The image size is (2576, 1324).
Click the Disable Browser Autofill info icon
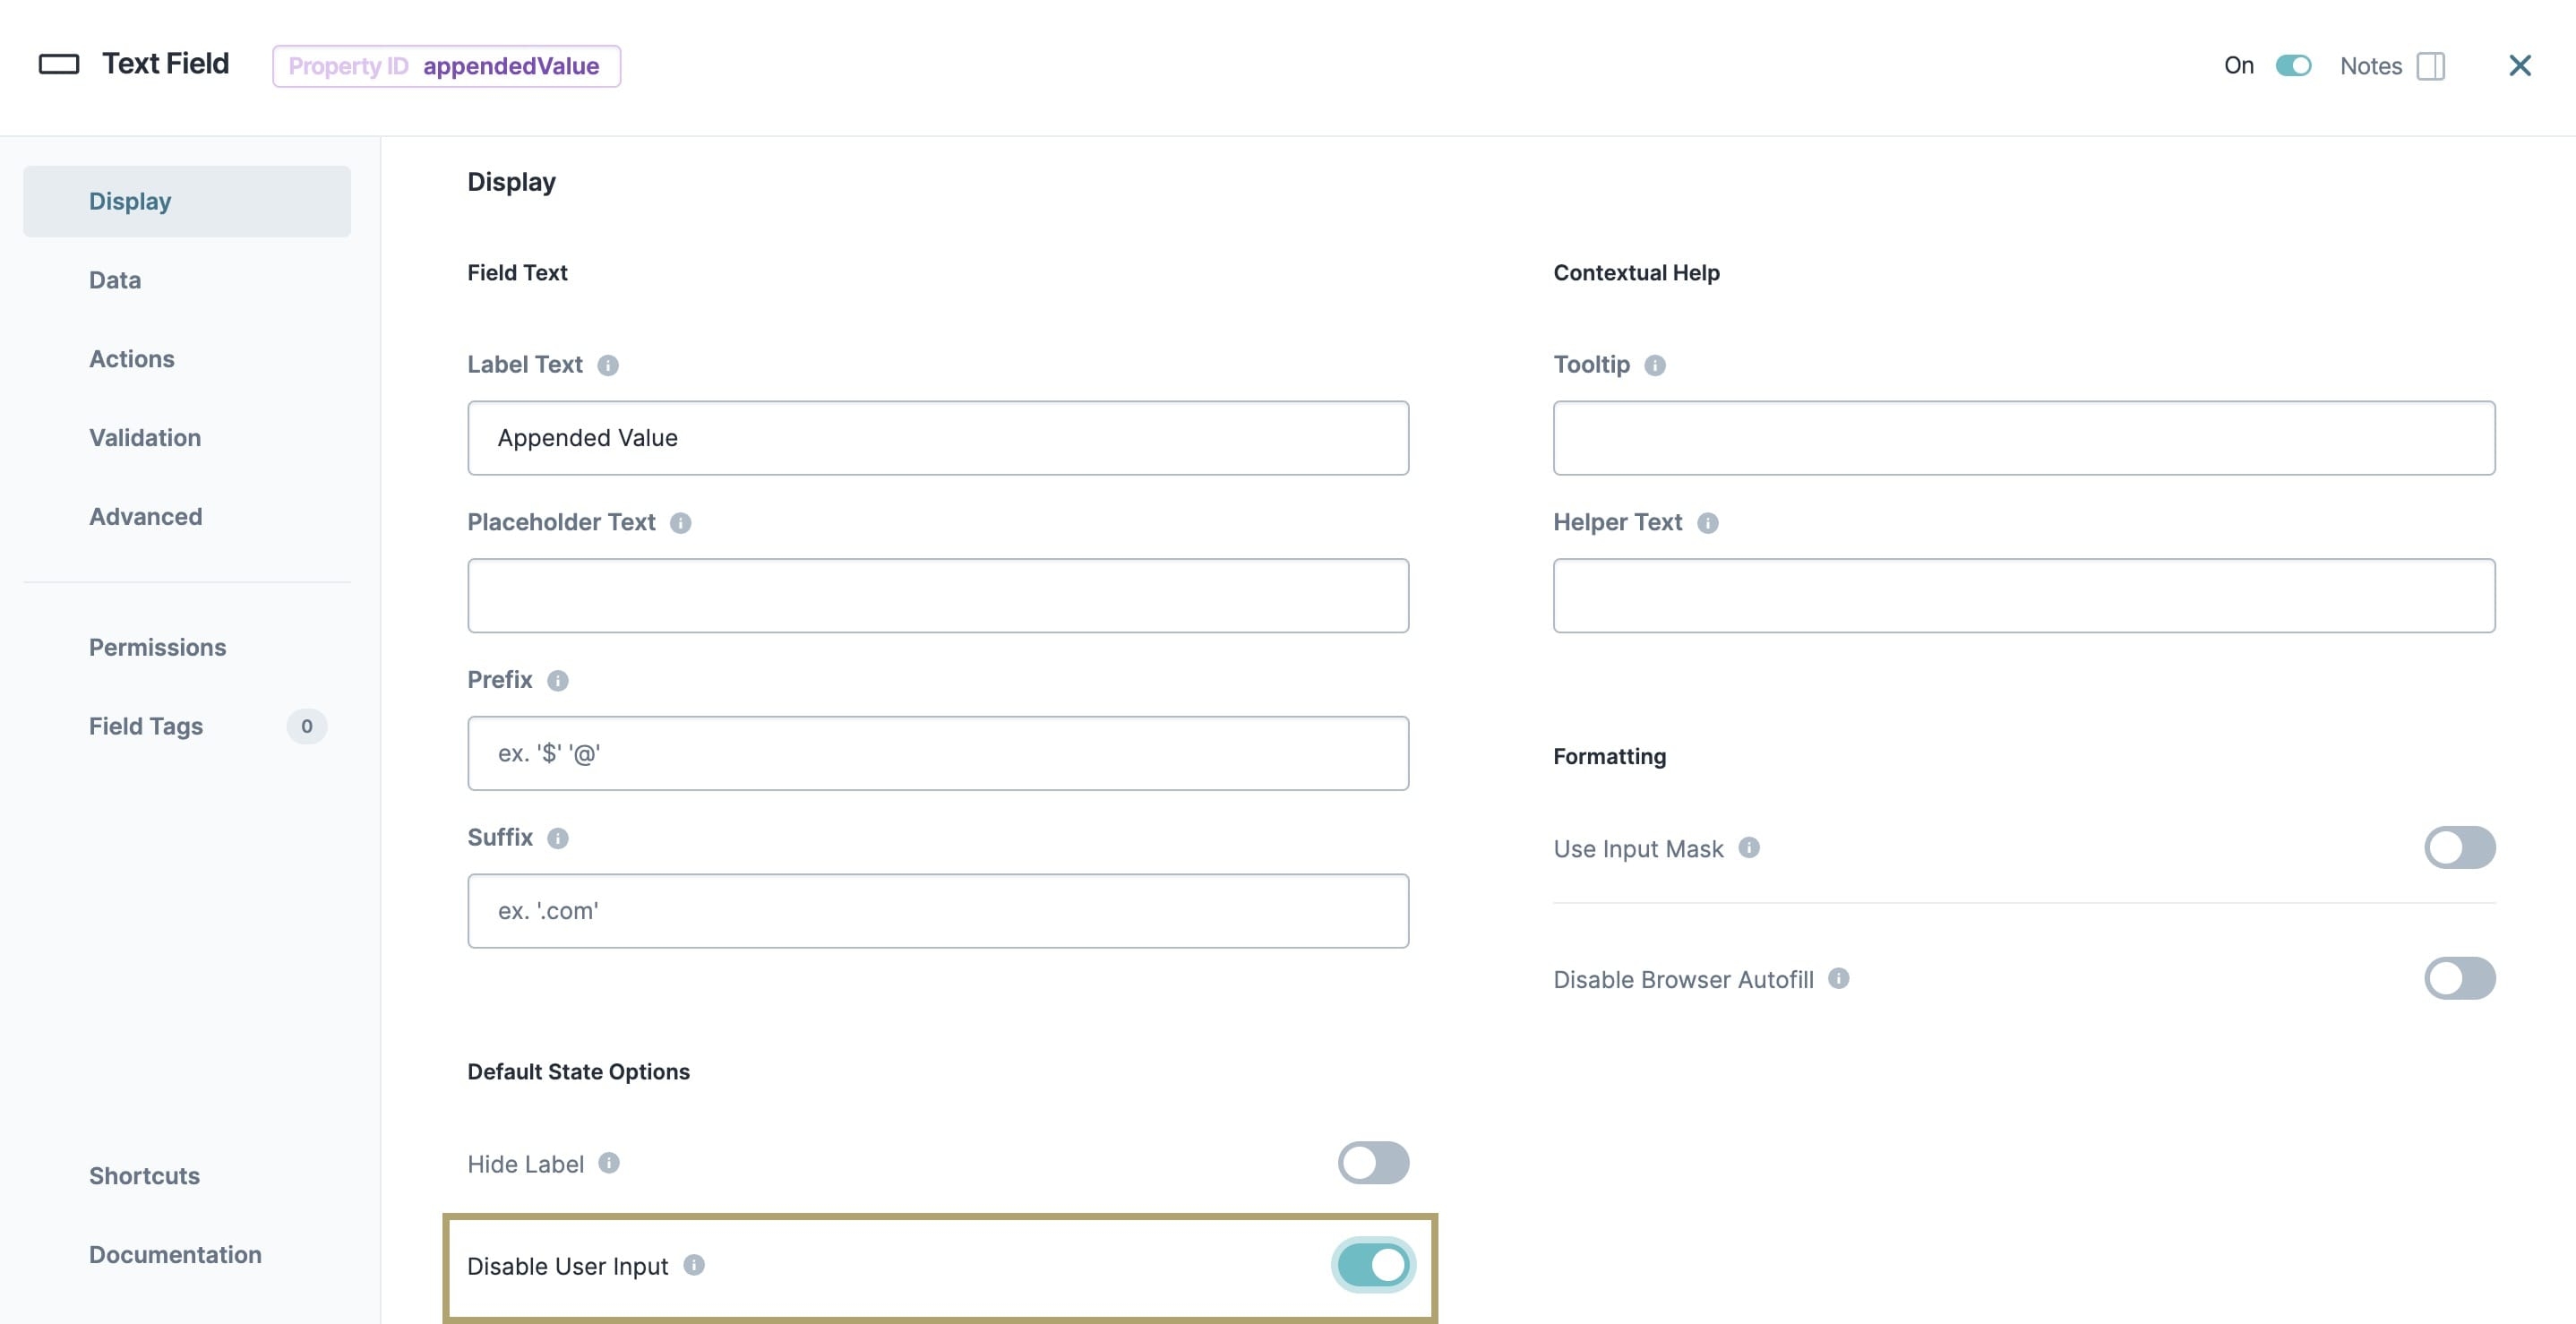point(1839,978)
